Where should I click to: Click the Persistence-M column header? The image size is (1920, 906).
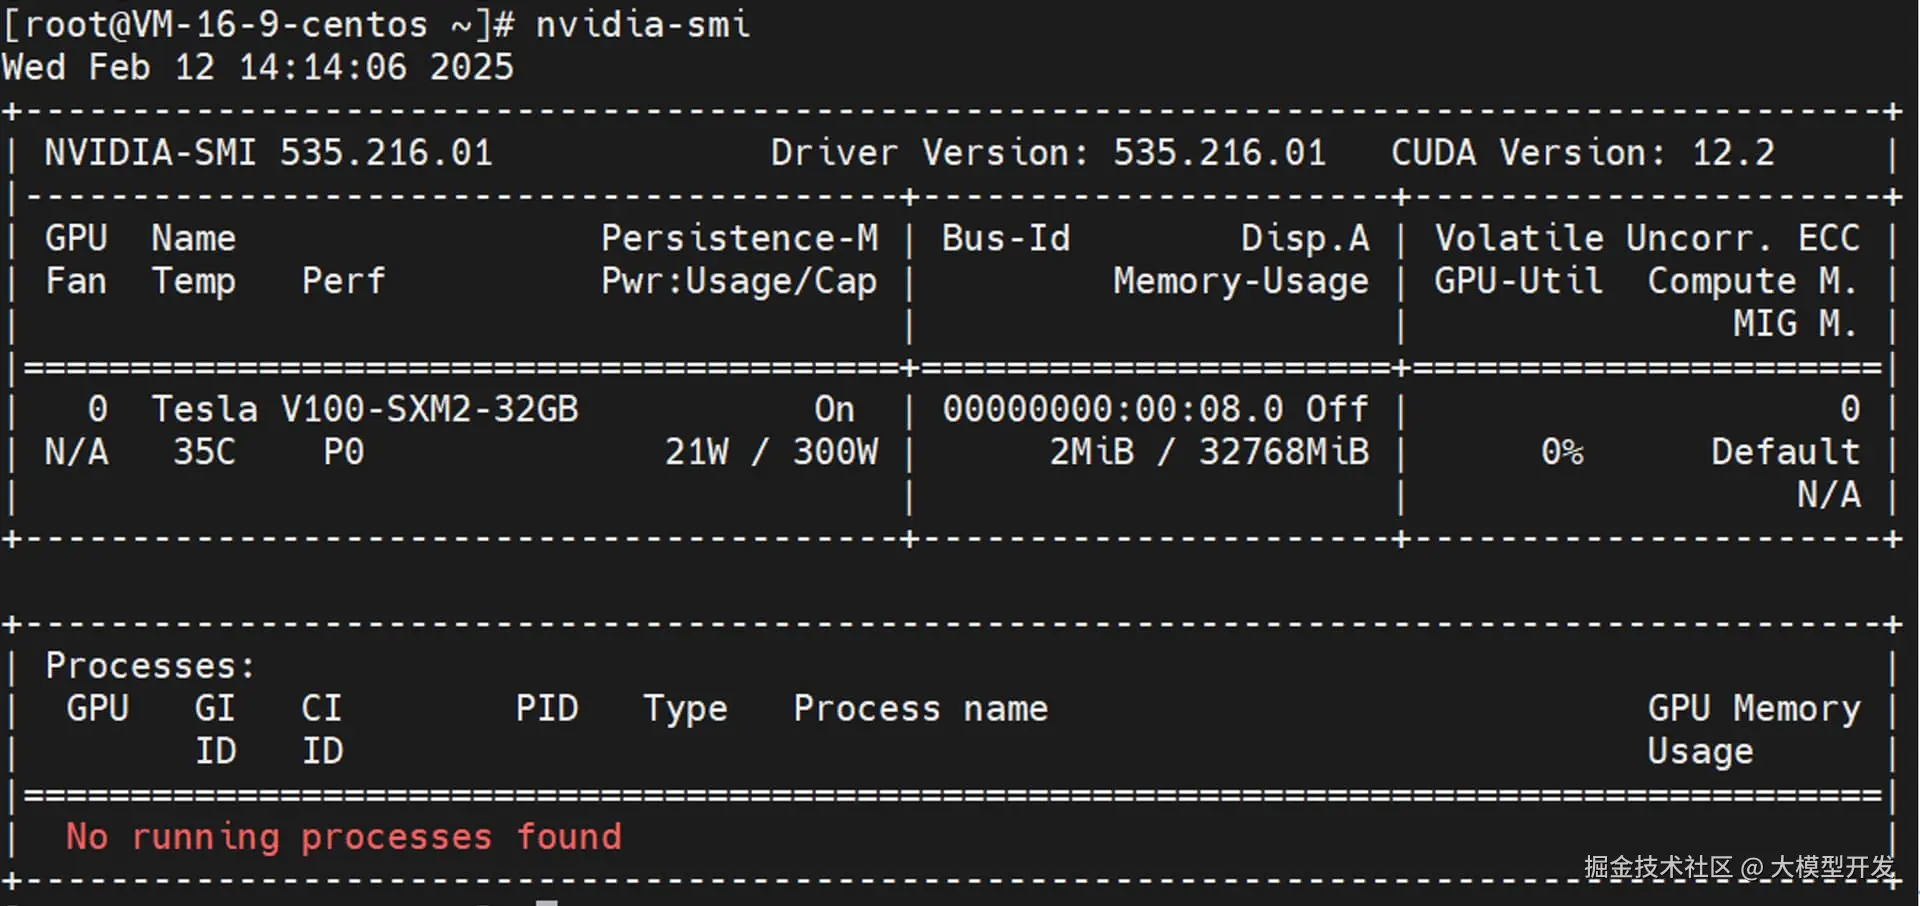(739, 238)
